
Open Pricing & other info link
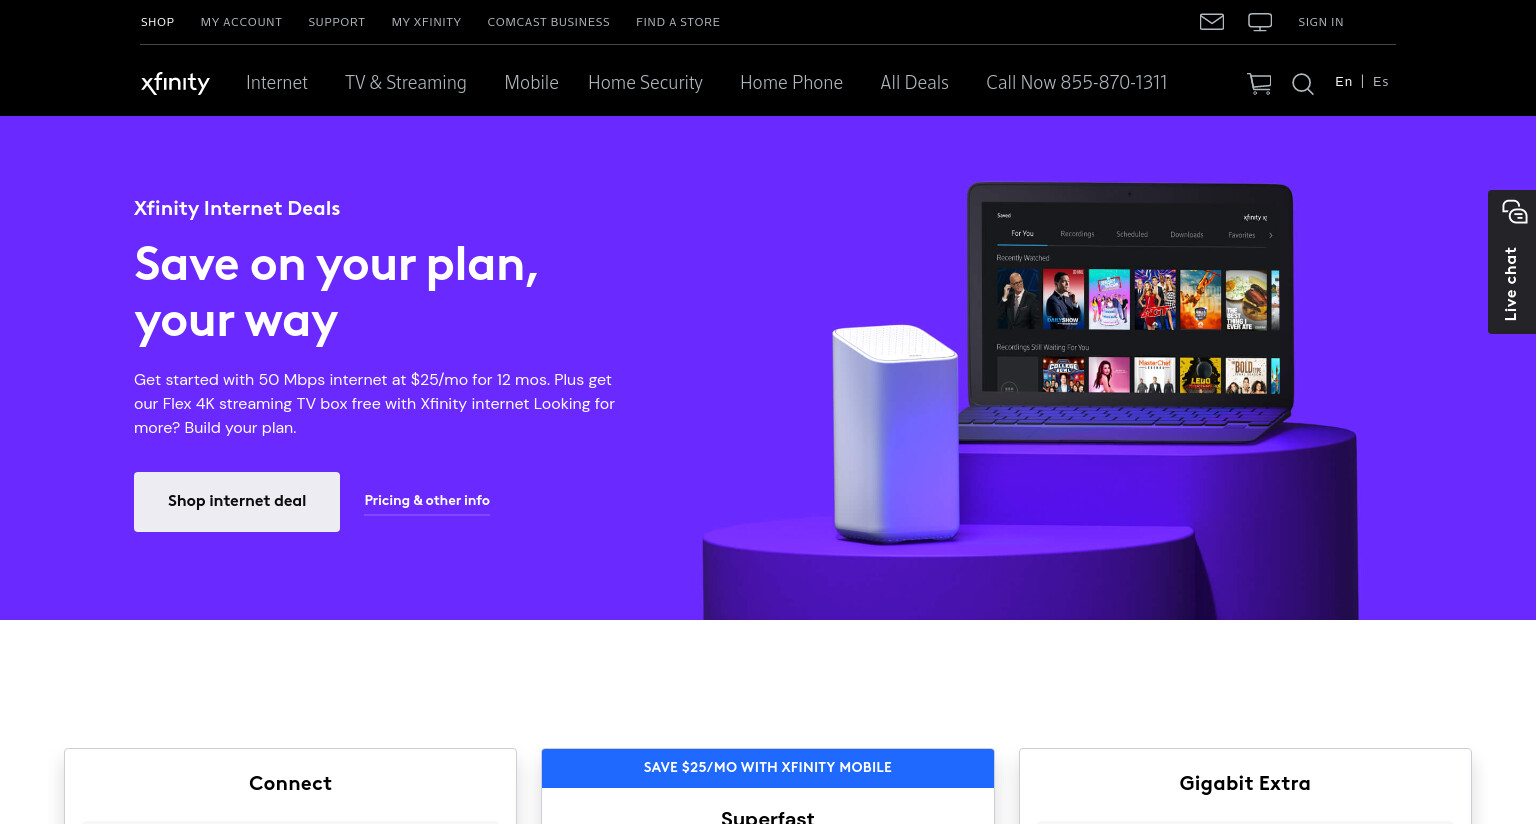click(427, 500)
